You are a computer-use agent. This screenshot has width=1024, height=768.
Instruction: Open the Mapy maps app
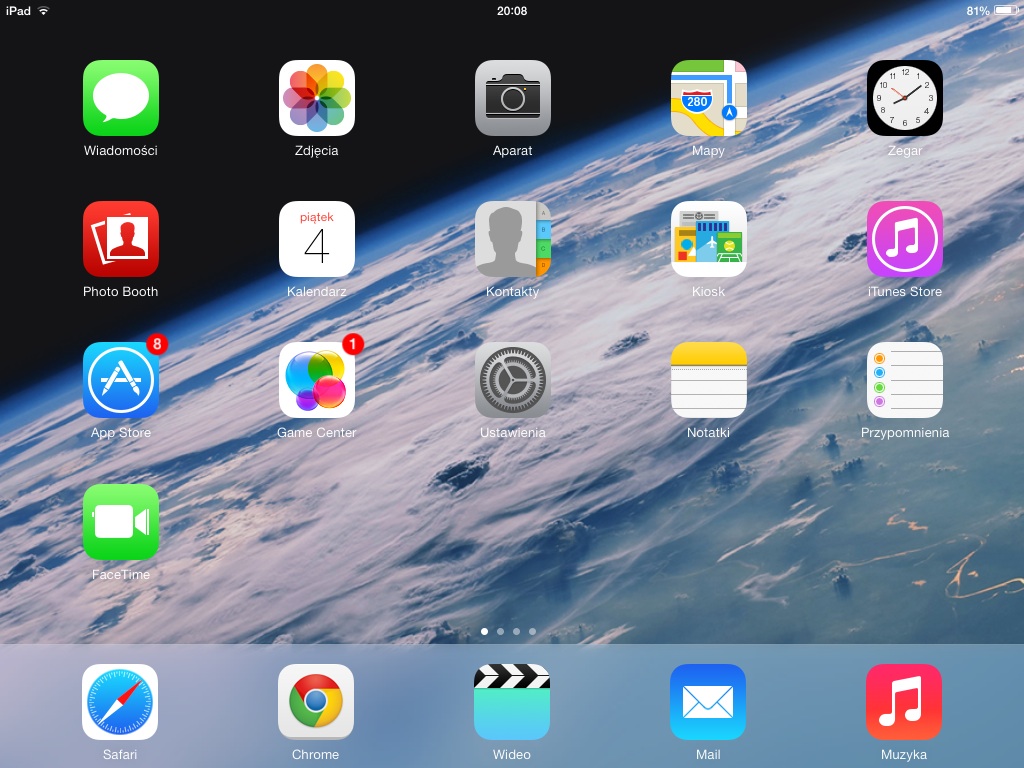tap(709, 98)
